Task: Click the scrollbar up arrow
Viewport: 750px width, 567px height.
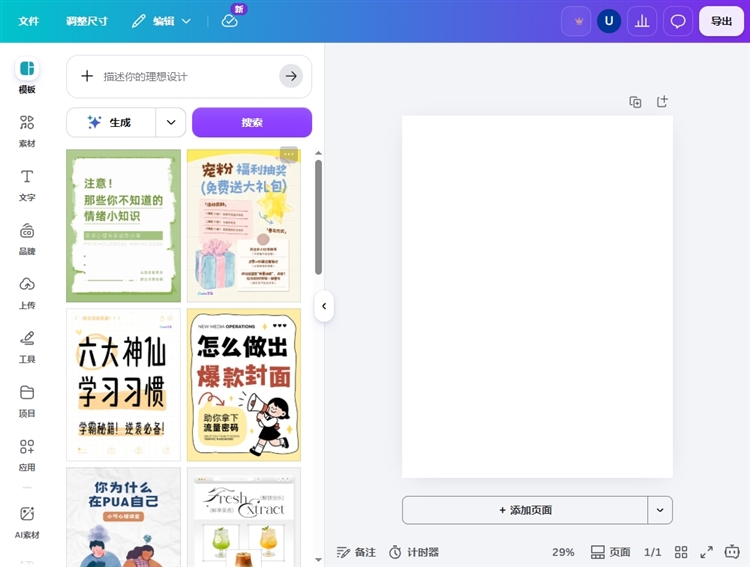Action: coord(318,153)
